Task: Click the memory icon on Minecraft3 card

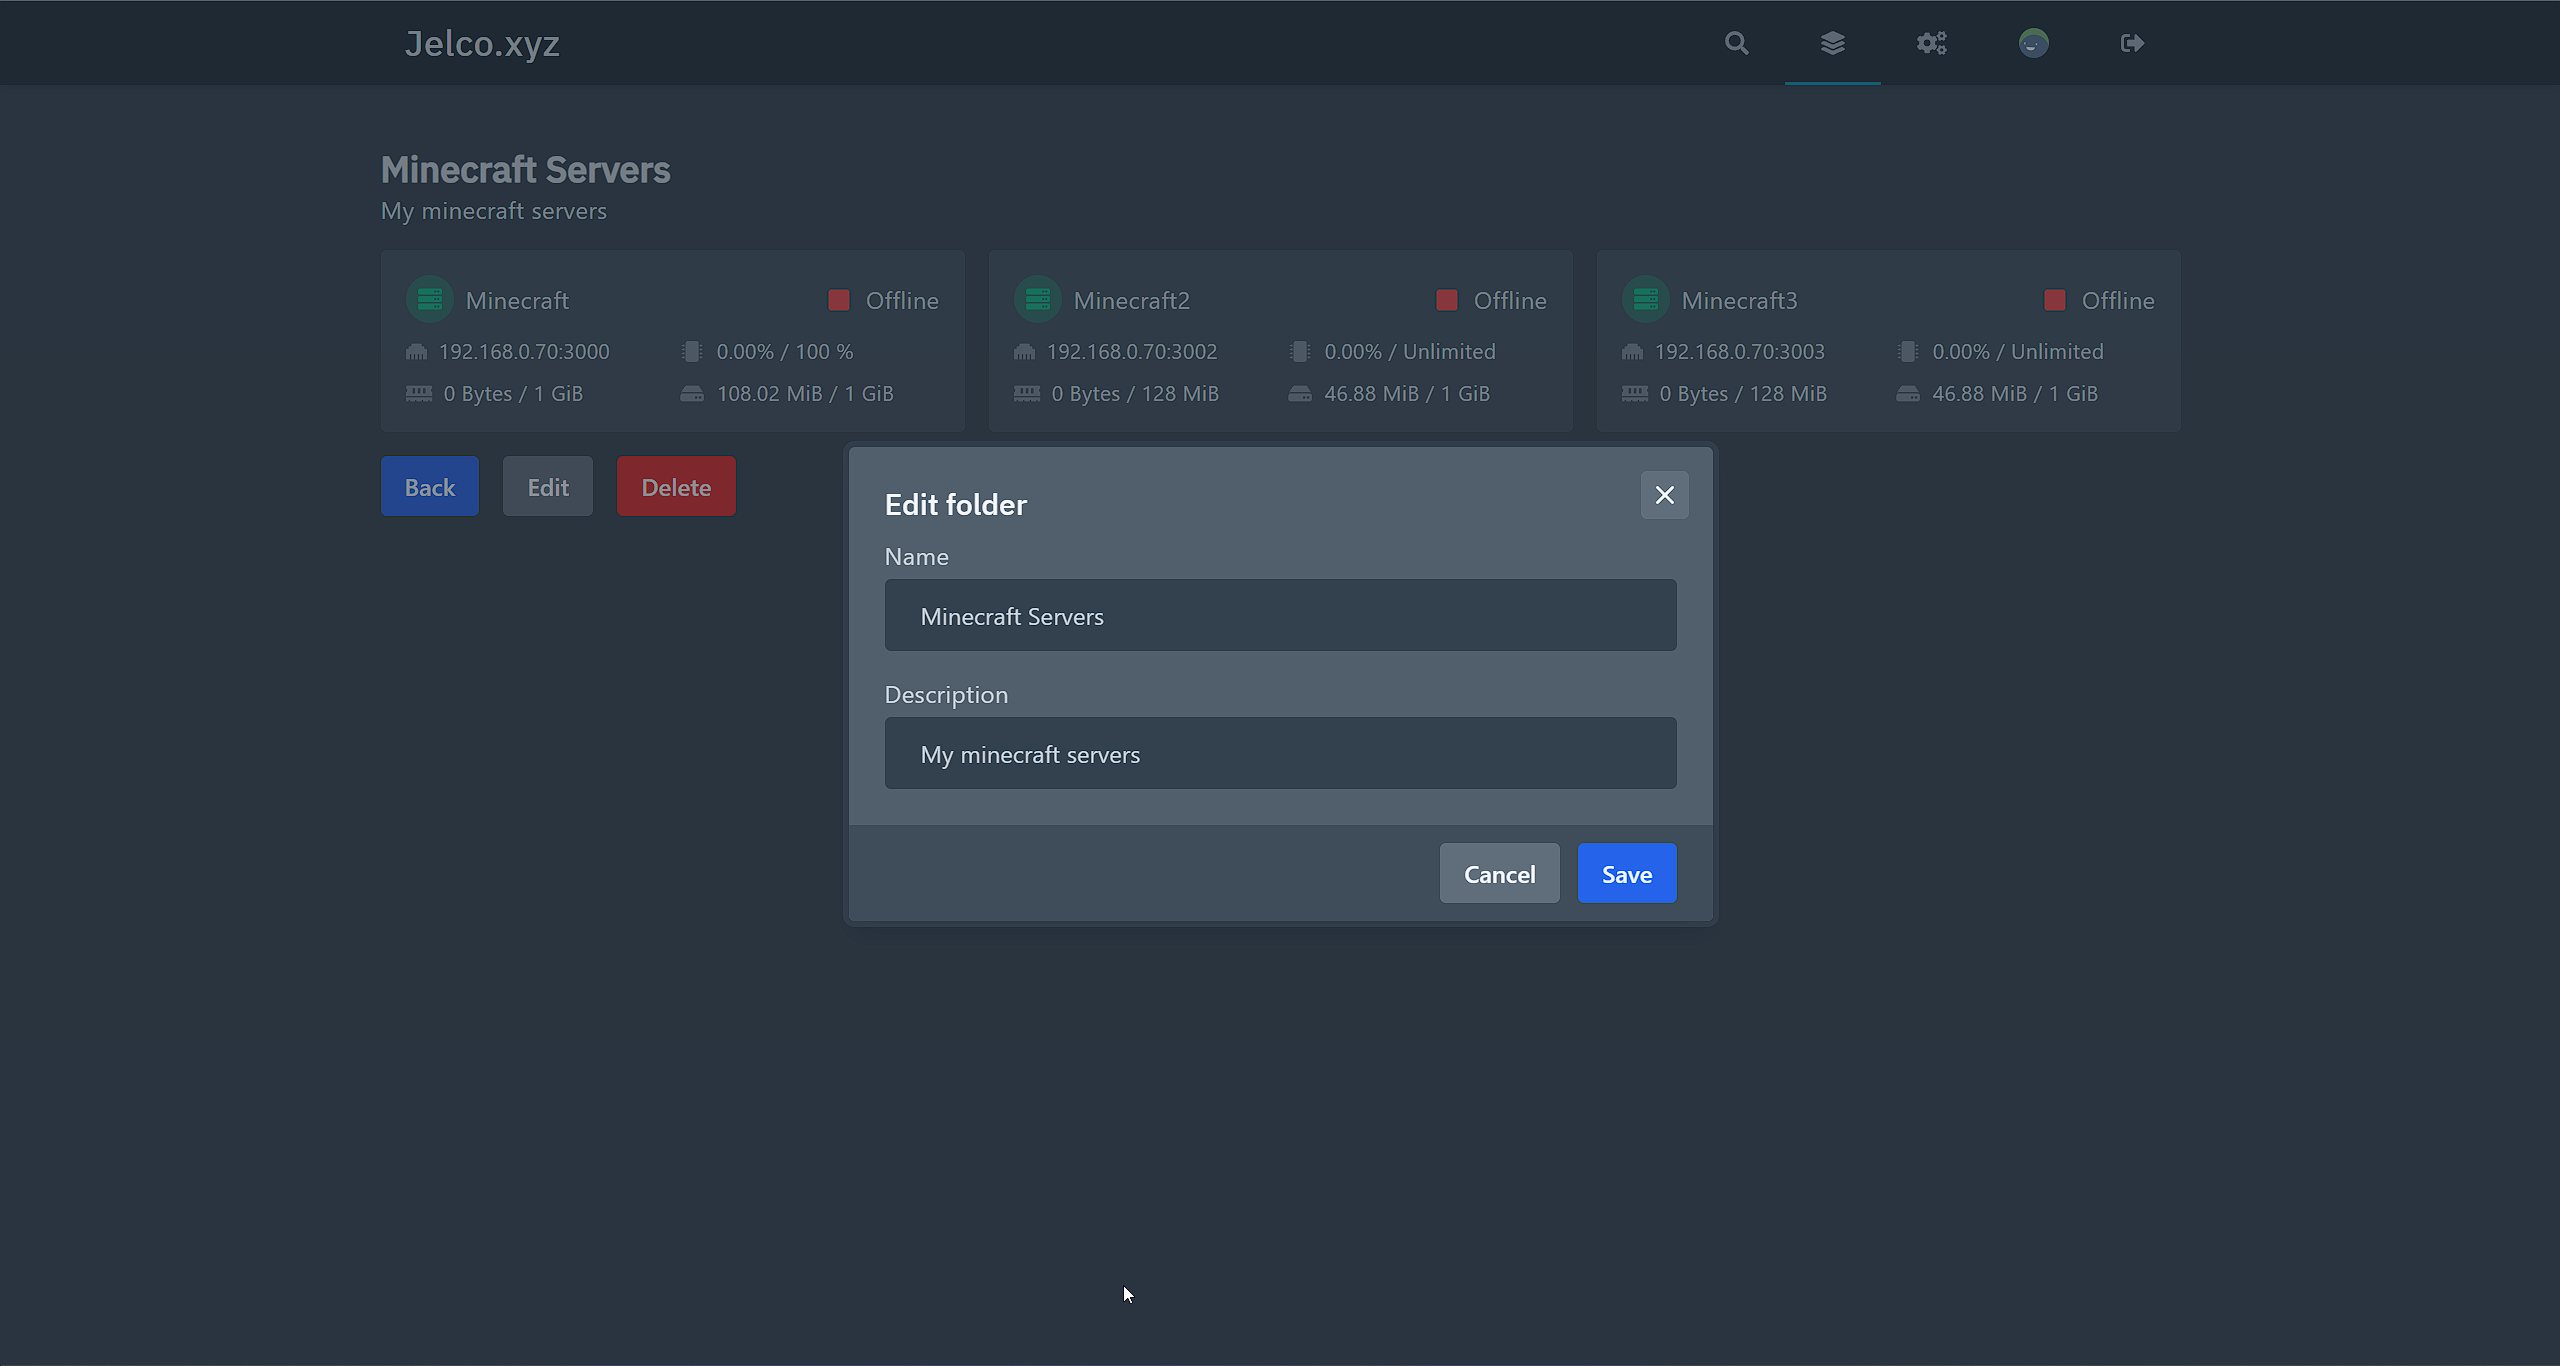Action: tap(1635, 393)
